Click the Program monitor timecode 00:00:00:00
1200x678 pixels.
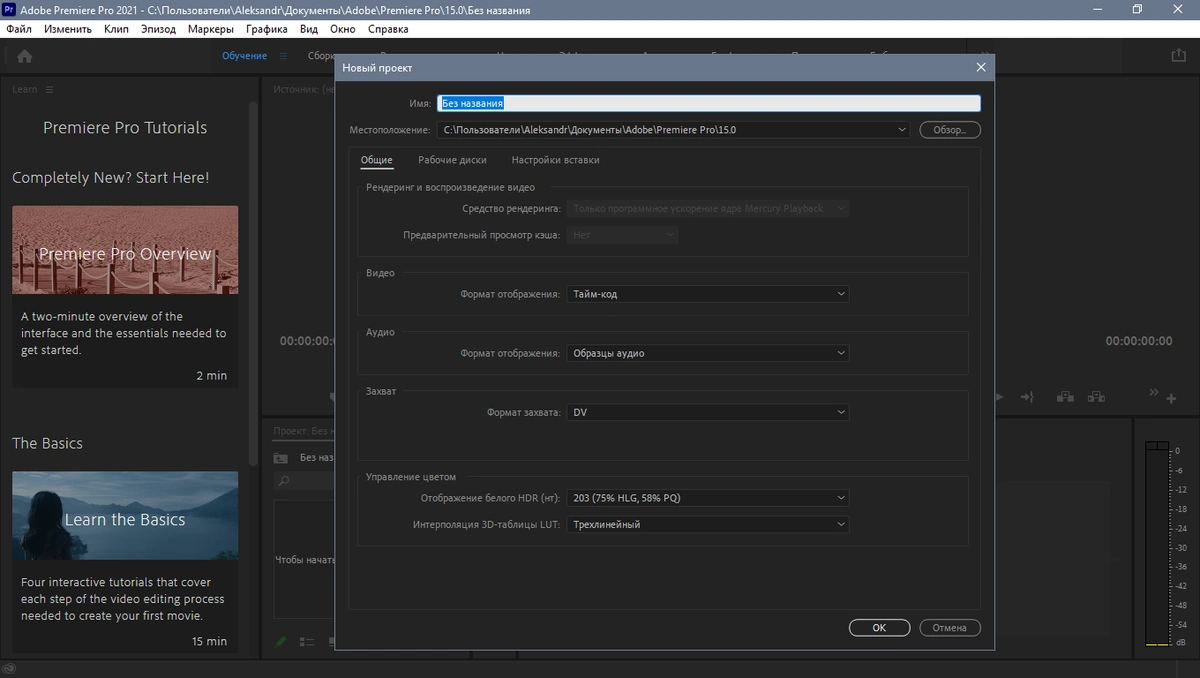(1138, 341)
